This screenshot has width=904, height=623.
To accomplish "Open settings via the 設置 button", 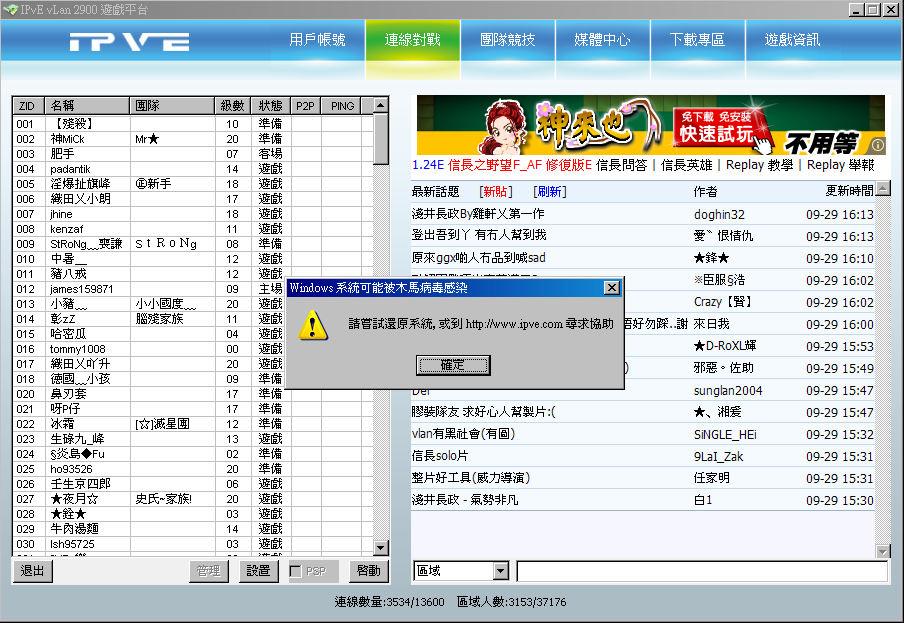I will click(x=258, y=571).
